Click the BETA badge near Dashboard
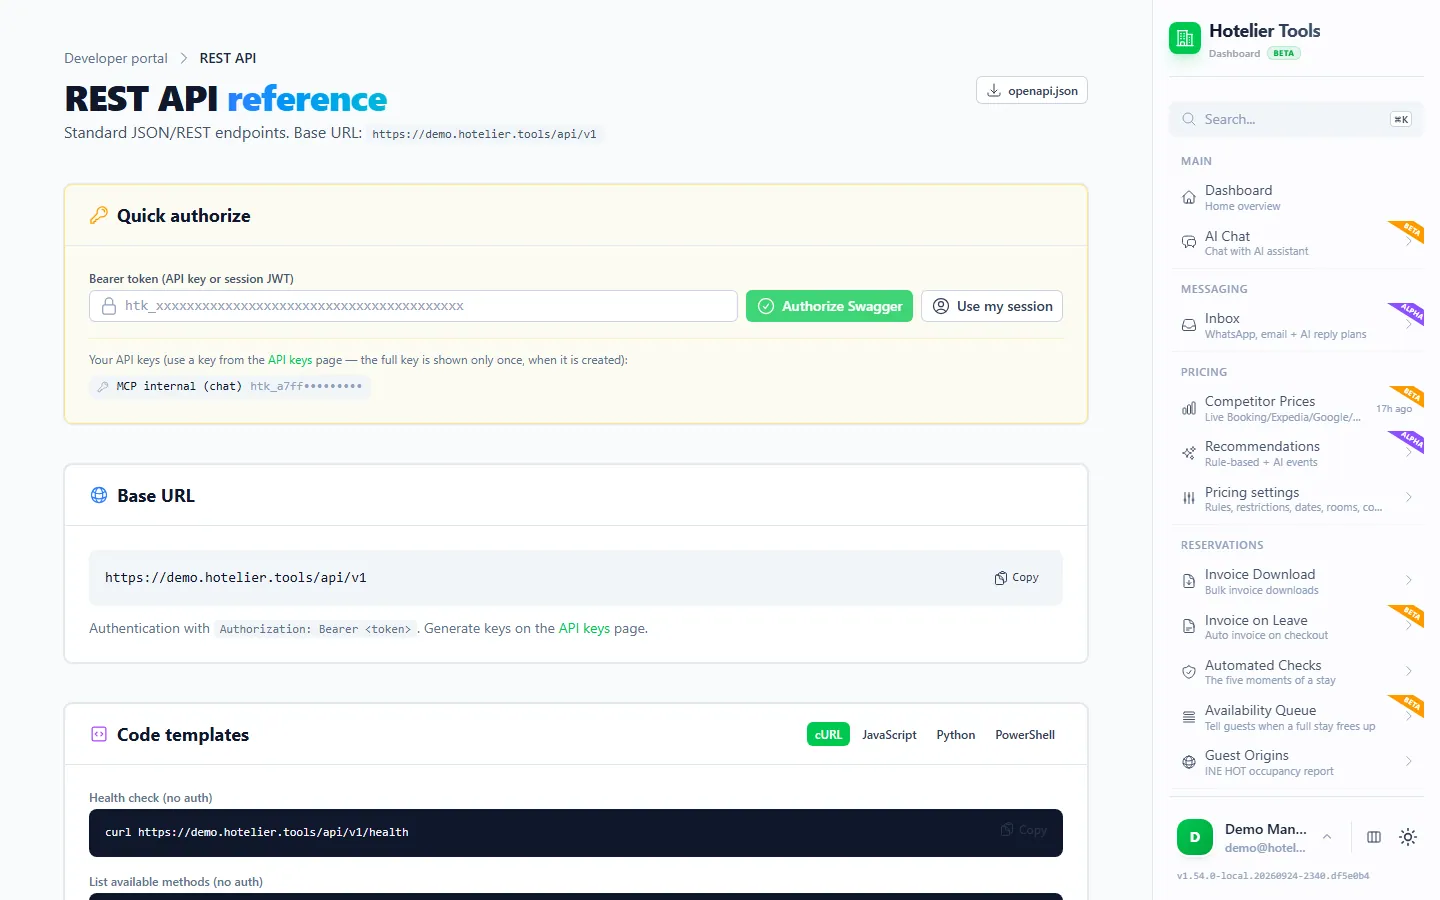Viewport: 1440px width, 900px height. point(1284,53)
